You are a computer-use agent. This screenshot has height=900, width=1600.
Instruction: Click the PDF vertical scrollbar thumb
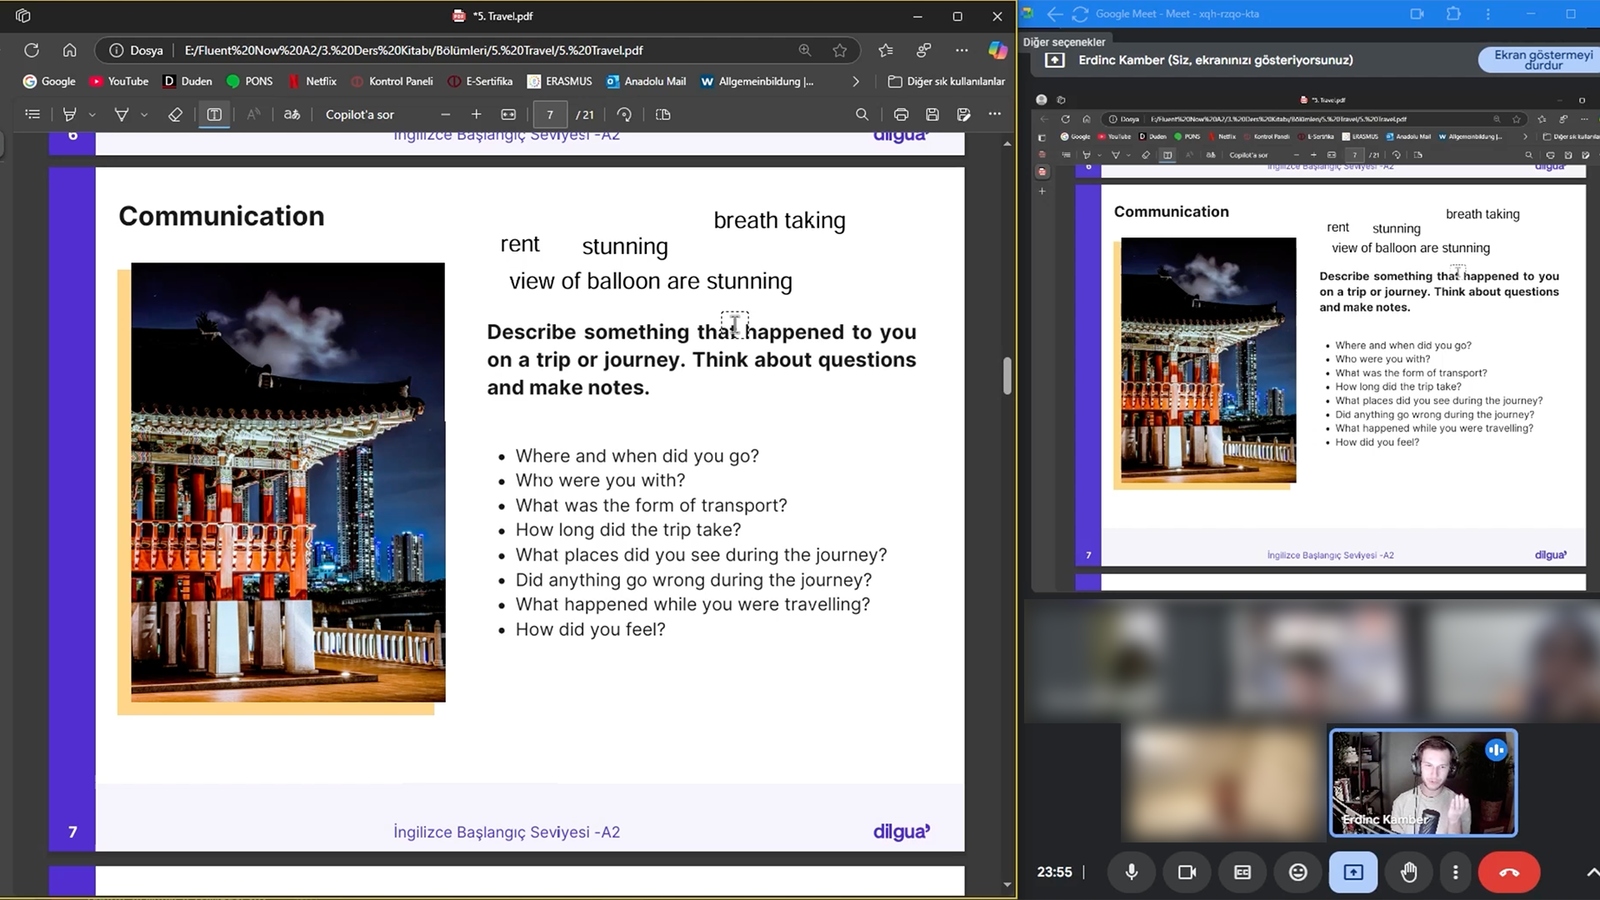click(1007, 375)
